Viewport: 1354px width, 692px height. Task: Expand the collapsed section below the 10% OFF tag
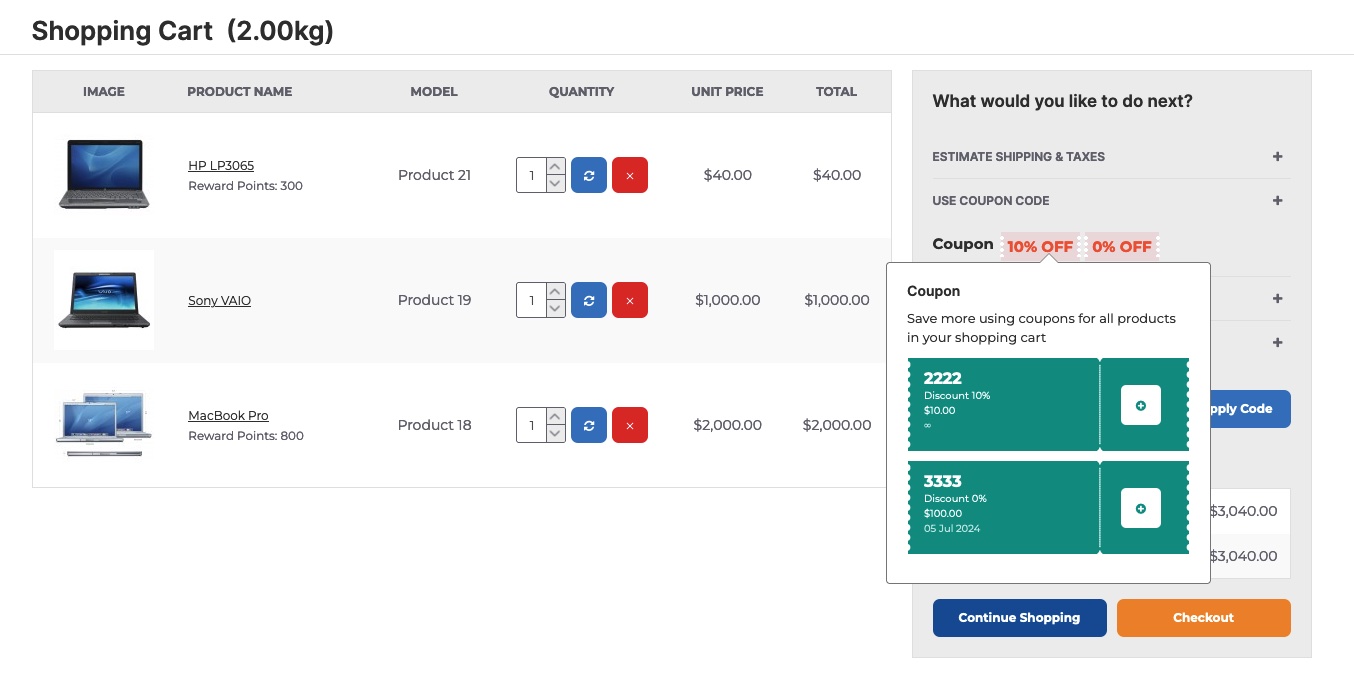pos(1277,299)
